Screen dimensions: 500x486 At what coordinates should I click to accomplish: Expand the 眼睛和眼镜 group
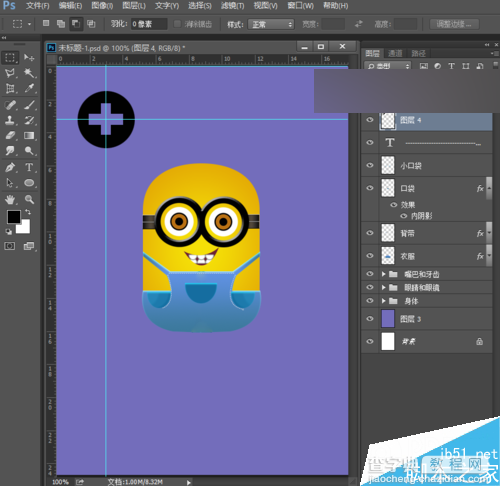384,287
